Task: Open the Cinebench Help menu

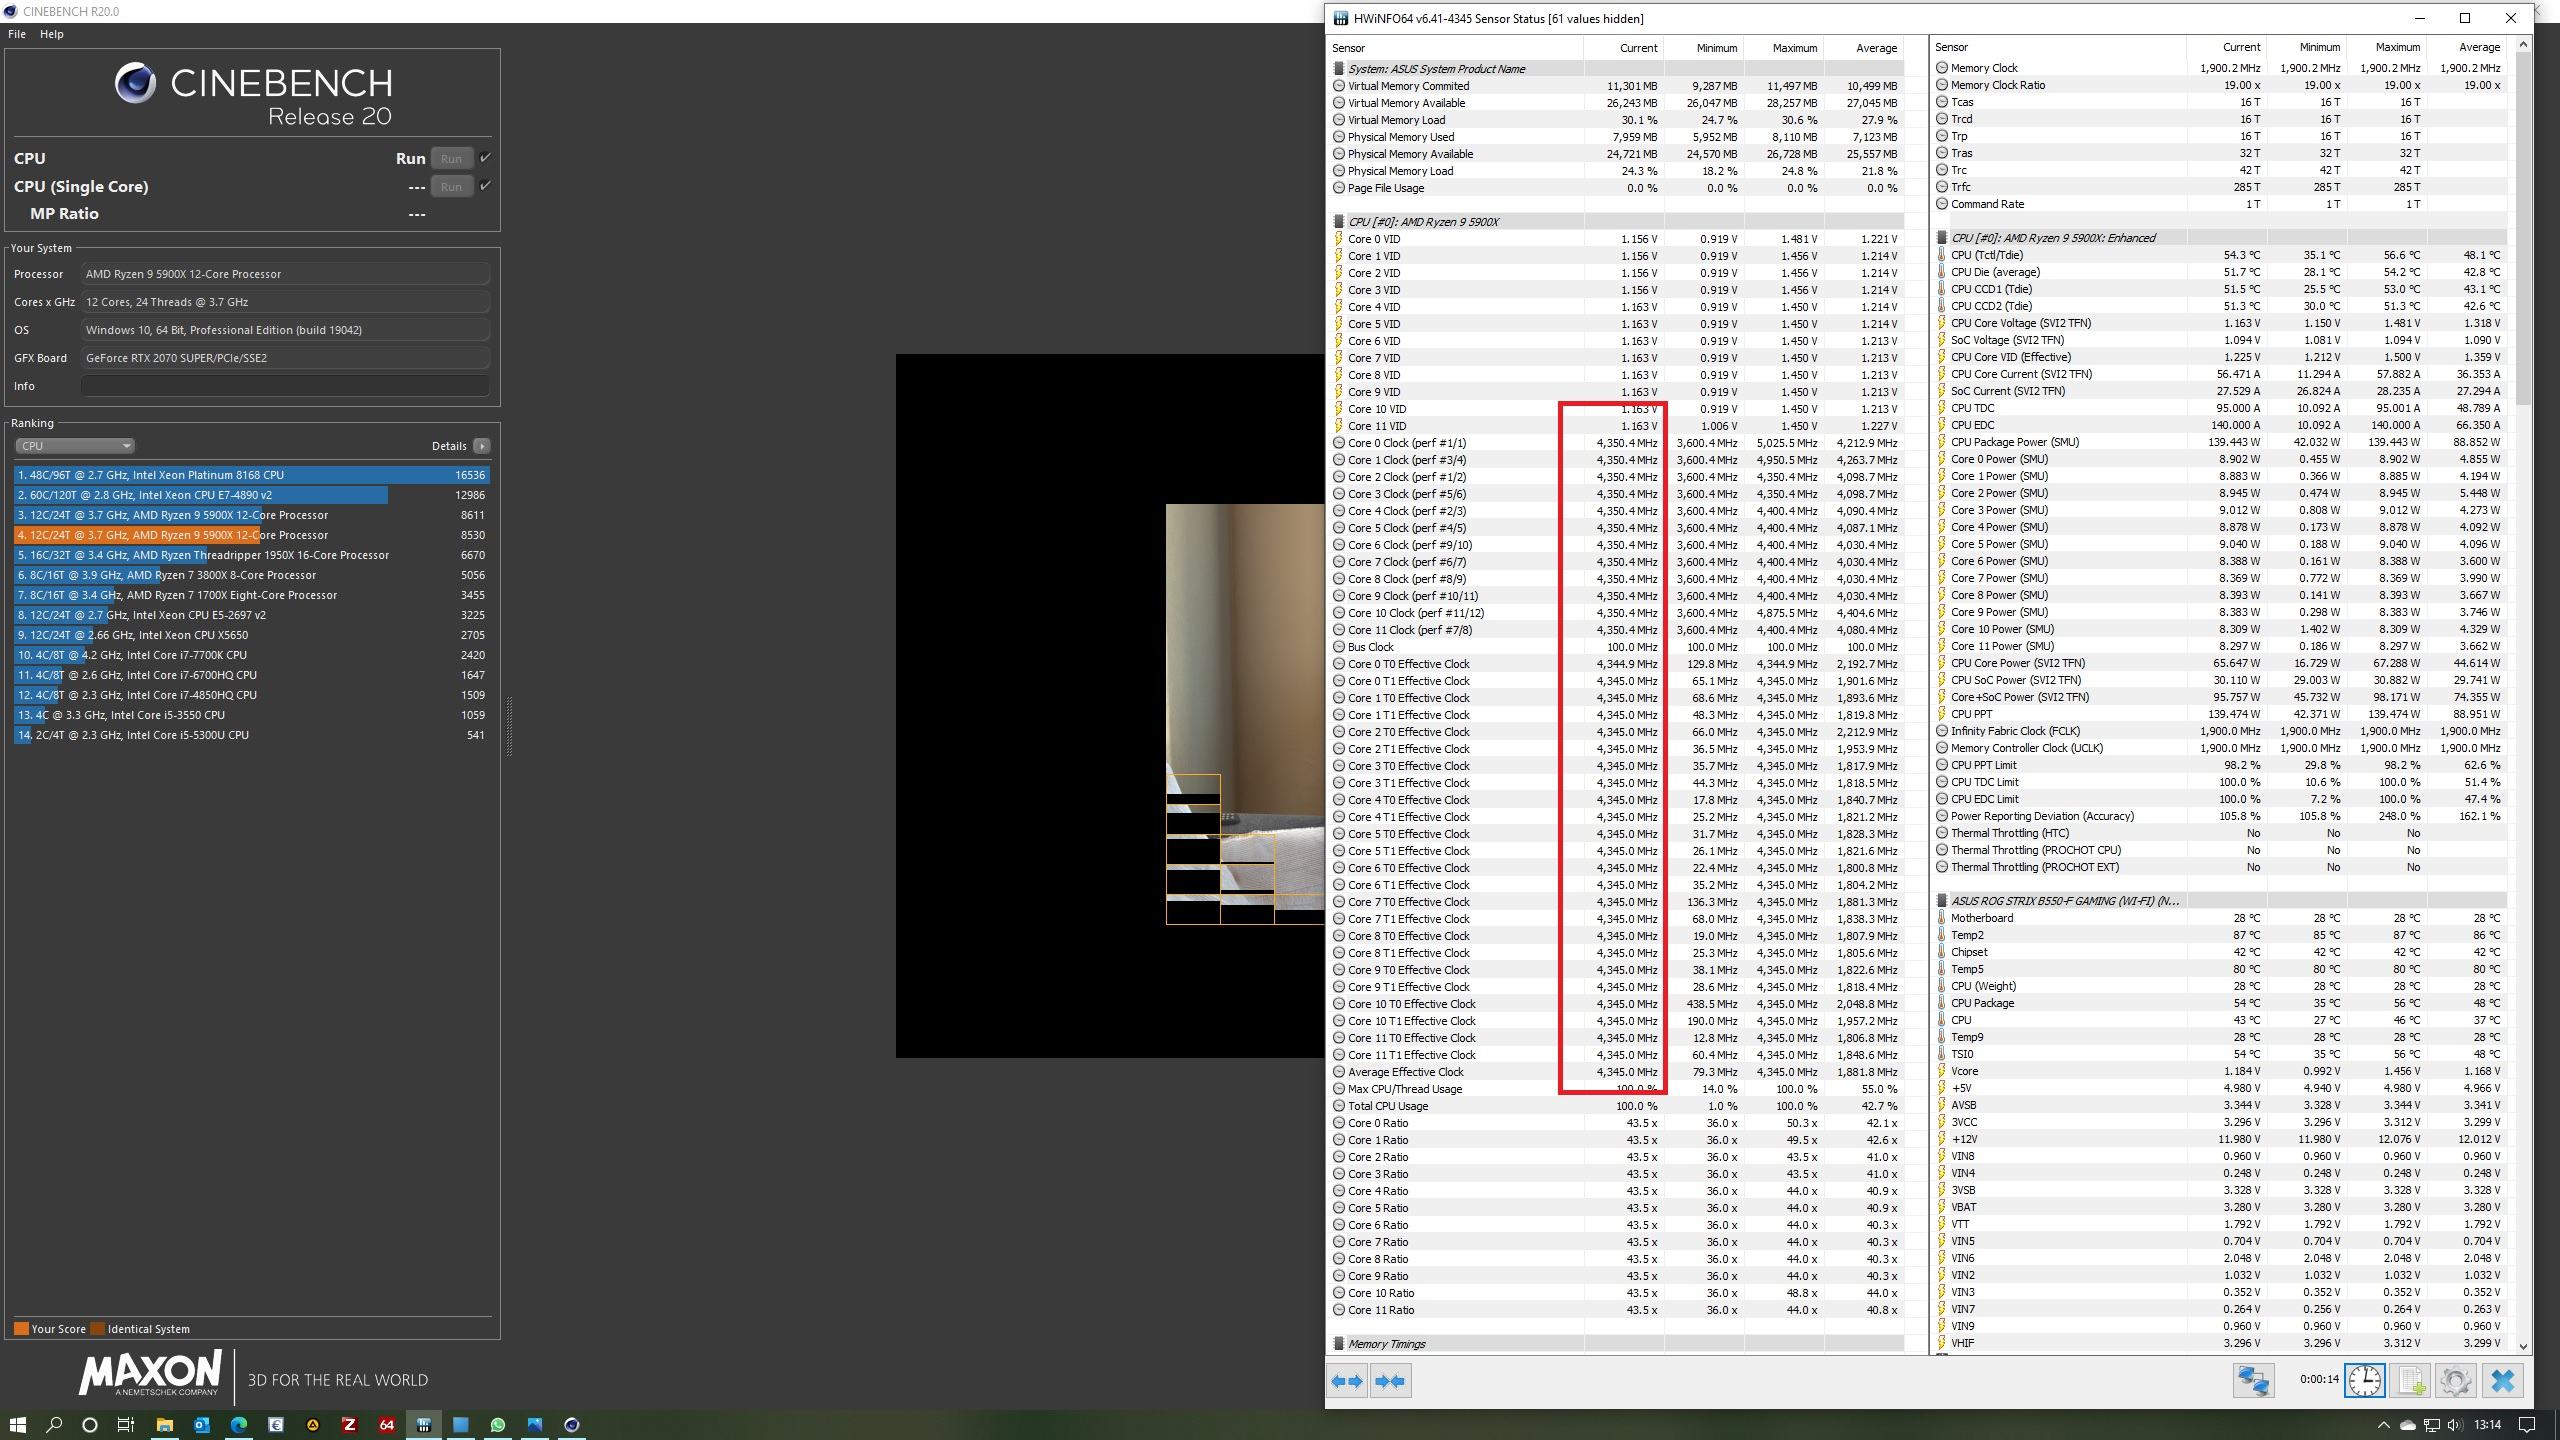Action: tap(52, 34)
